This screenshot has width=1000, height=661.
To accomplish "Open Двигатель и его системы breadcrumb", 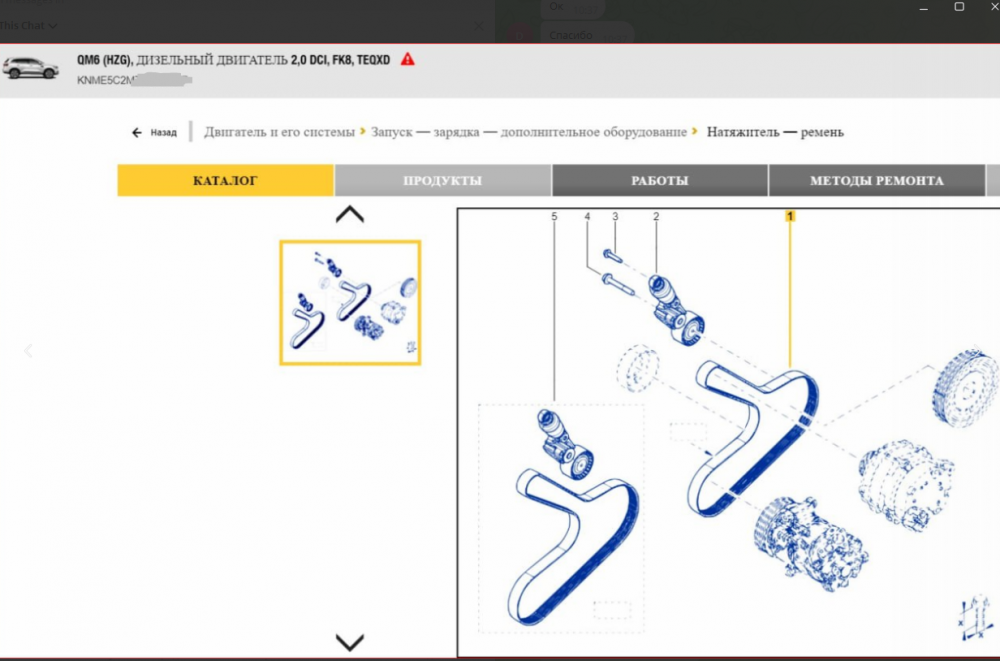I will coord(279,132).
